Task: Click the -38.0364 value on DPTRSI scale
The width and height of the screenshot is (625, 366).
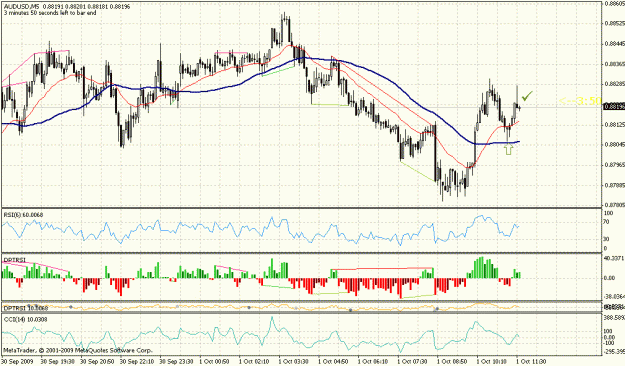Action: (614, 297)
